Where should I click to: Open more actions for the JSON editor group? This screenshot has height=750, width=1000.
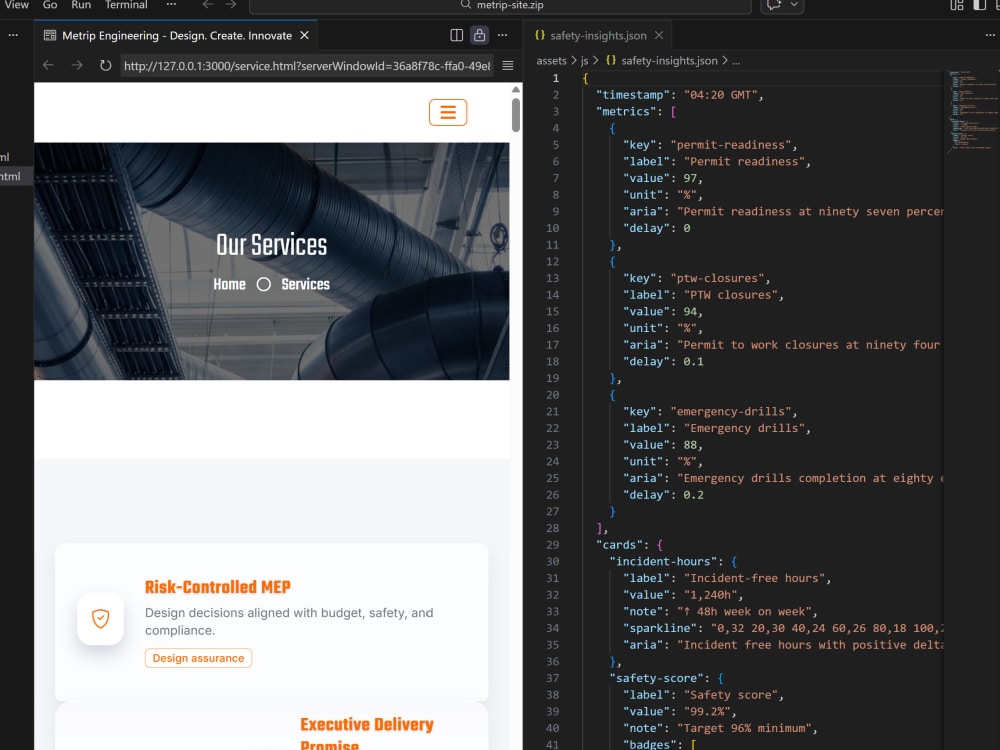(990, 35)
